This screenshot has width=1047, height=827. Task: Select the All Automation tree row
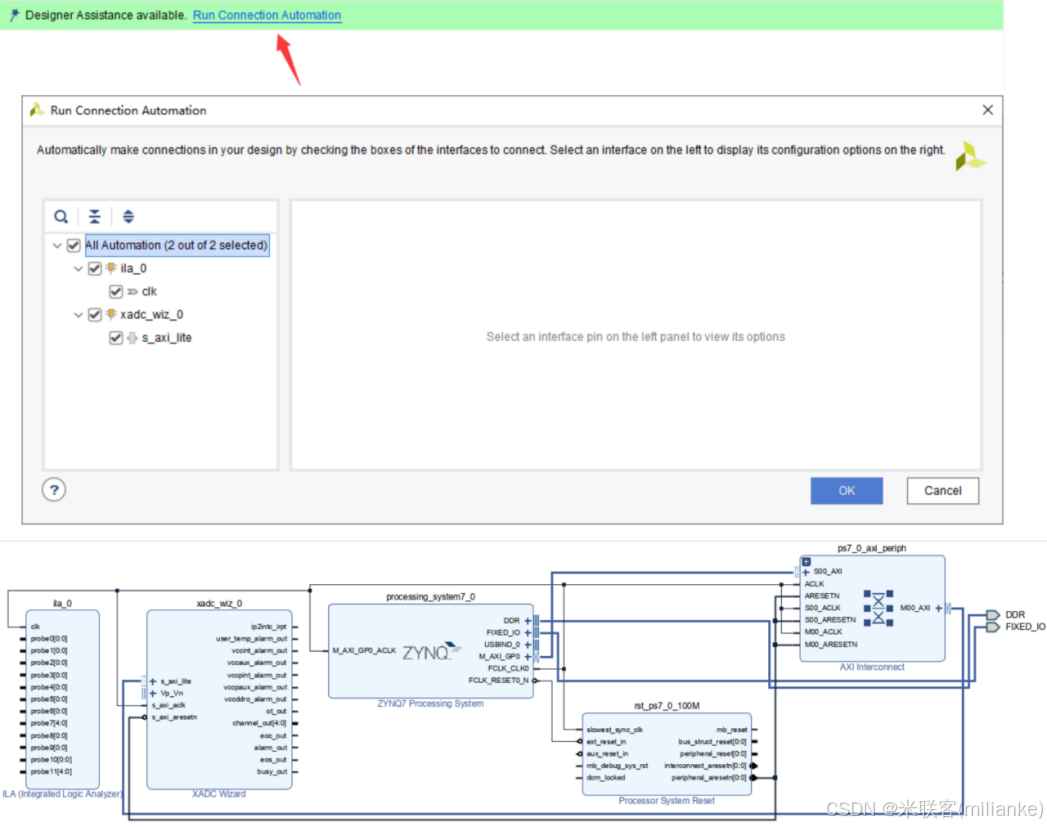pos(177,245)
